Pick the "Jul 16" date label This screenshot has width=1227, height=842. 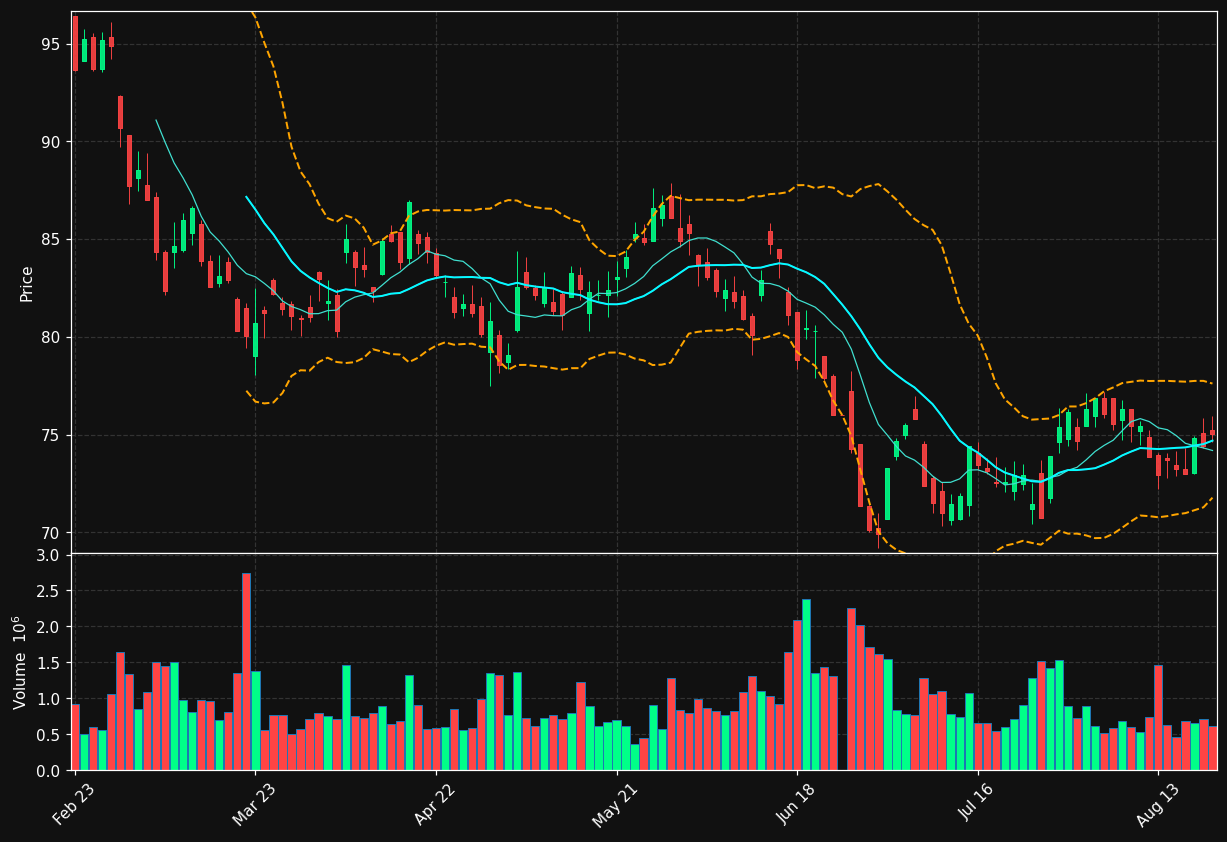point(977,803)
